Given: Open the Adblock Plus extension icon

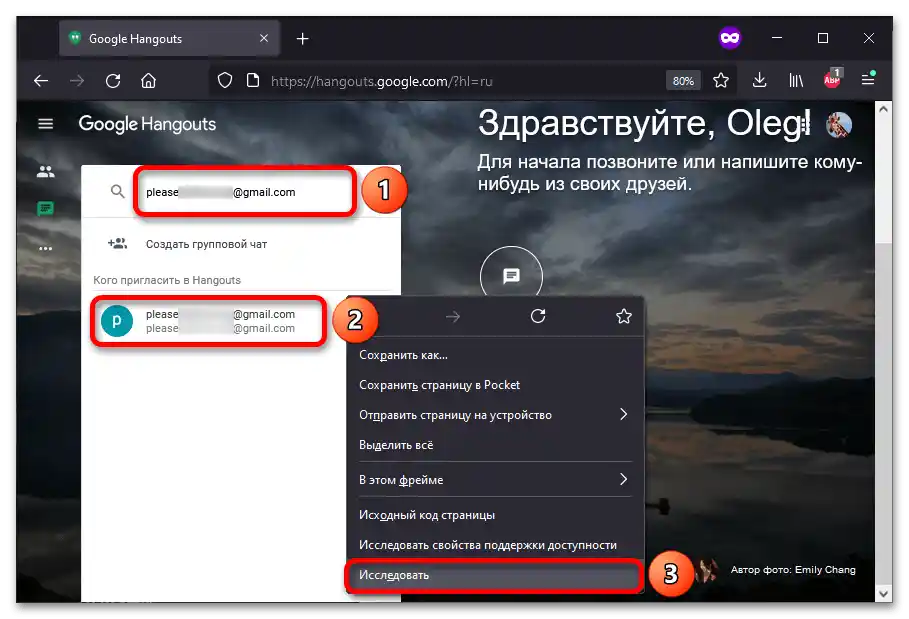Looking at the screenshot, I should (x=832, y=79).
